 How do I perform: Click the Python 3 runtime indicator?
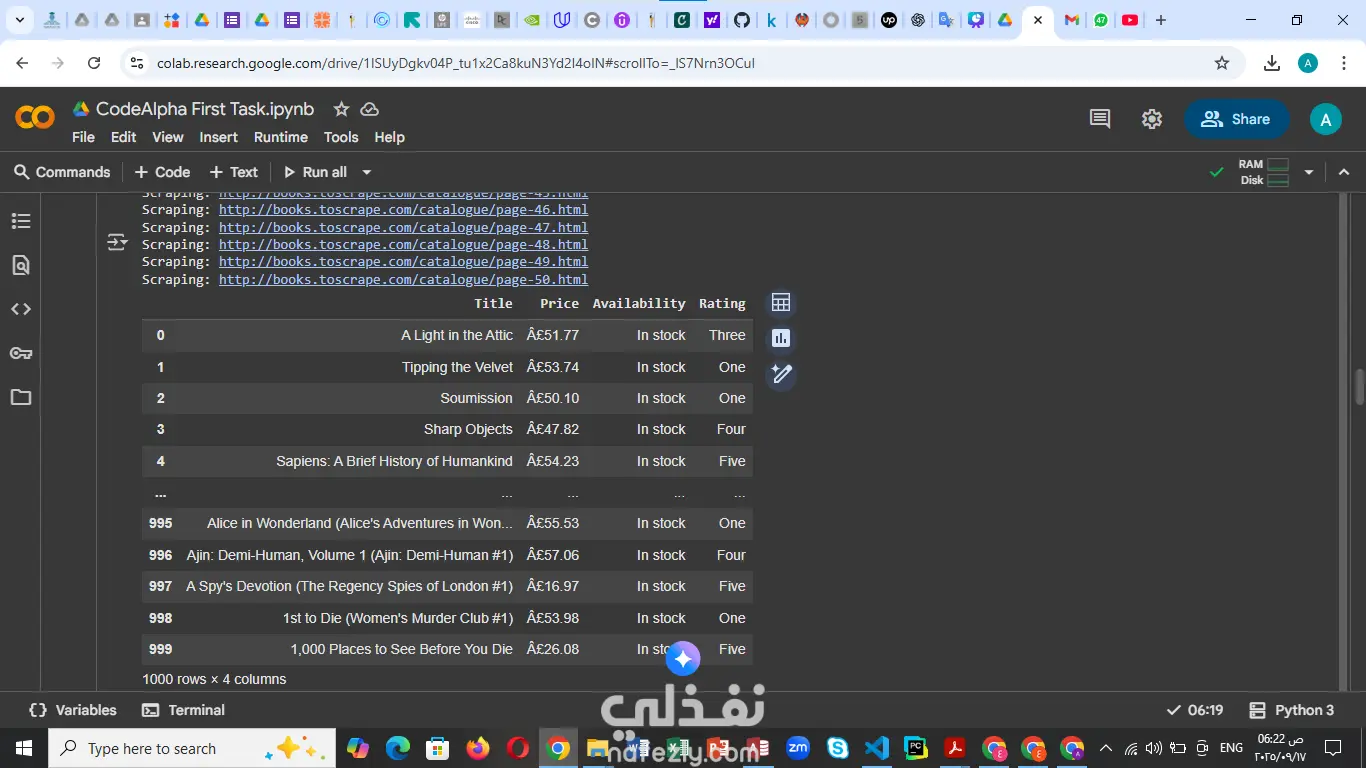(1292, 710)
